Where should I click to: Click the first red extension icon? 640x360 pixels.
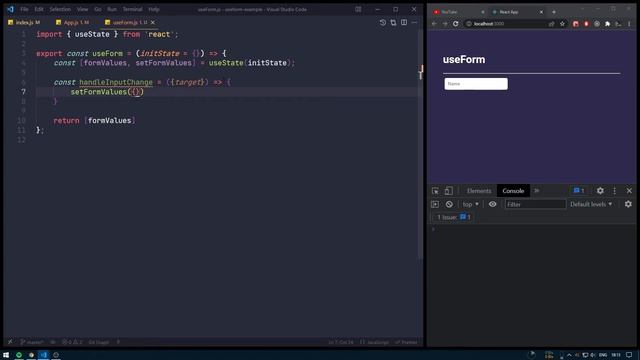(576, 24)
